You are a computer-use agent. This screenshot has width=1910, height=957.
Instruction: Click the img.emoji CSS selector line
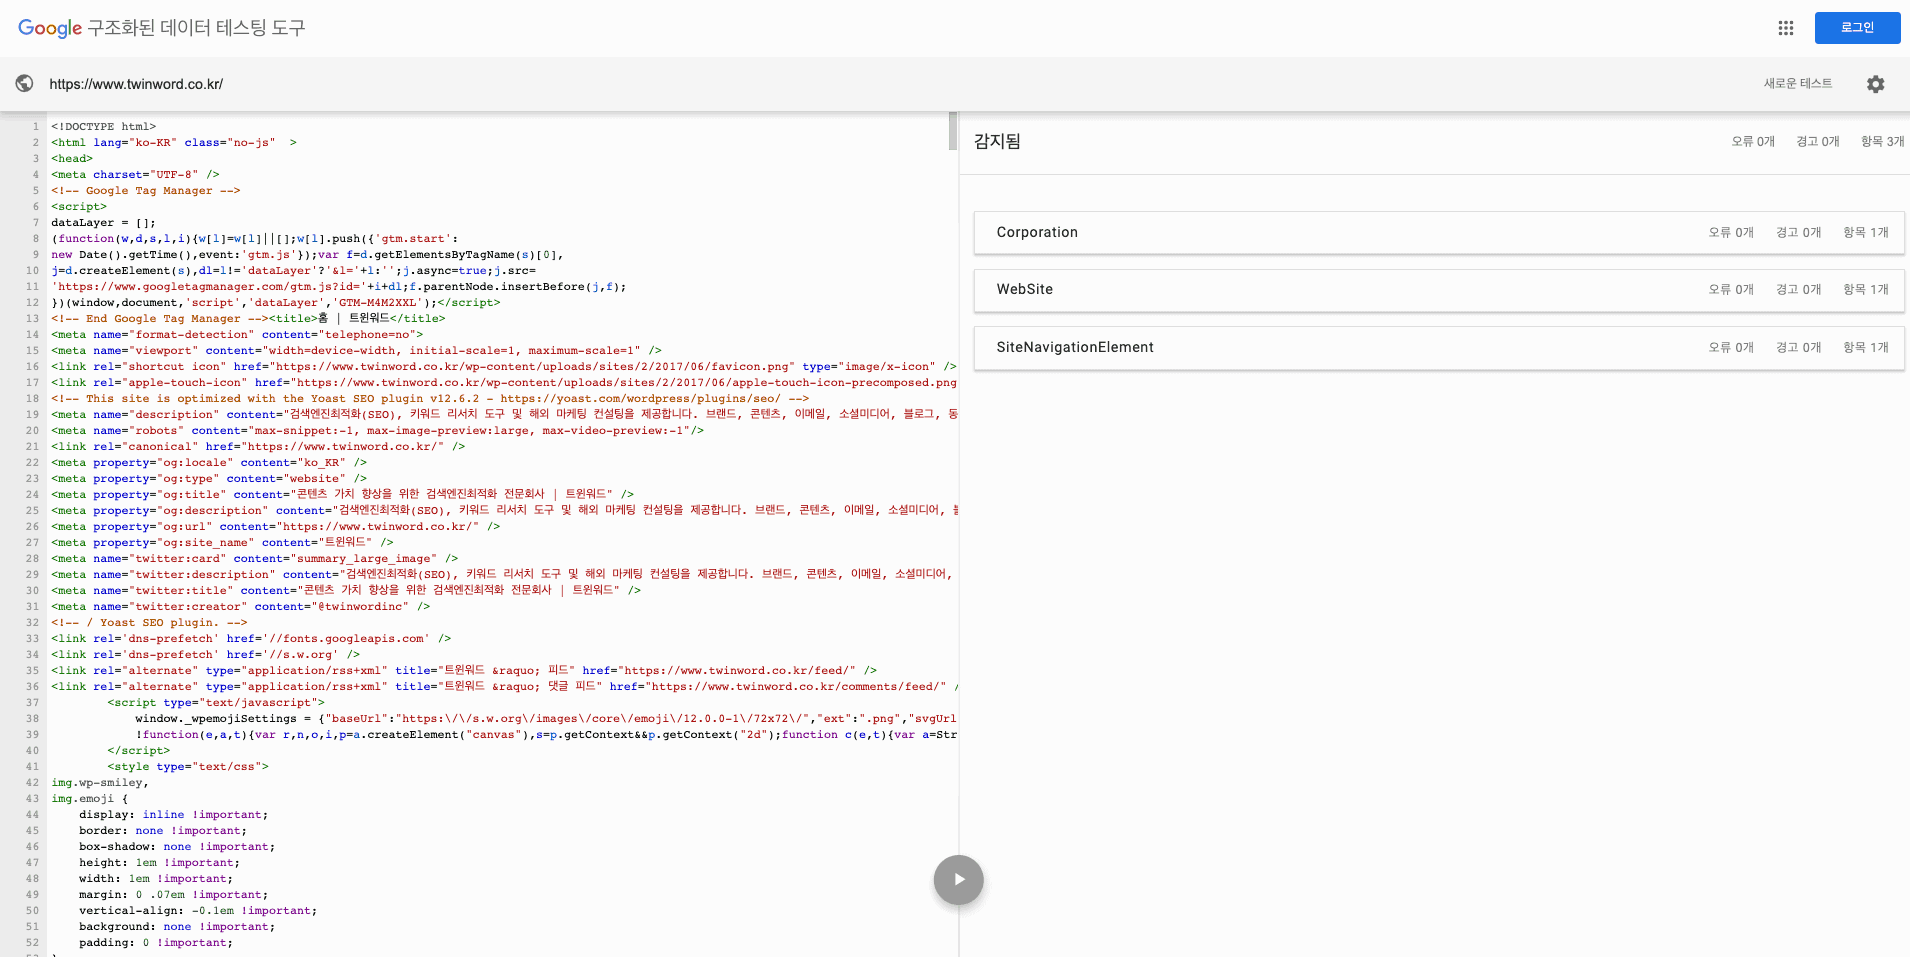90,799
